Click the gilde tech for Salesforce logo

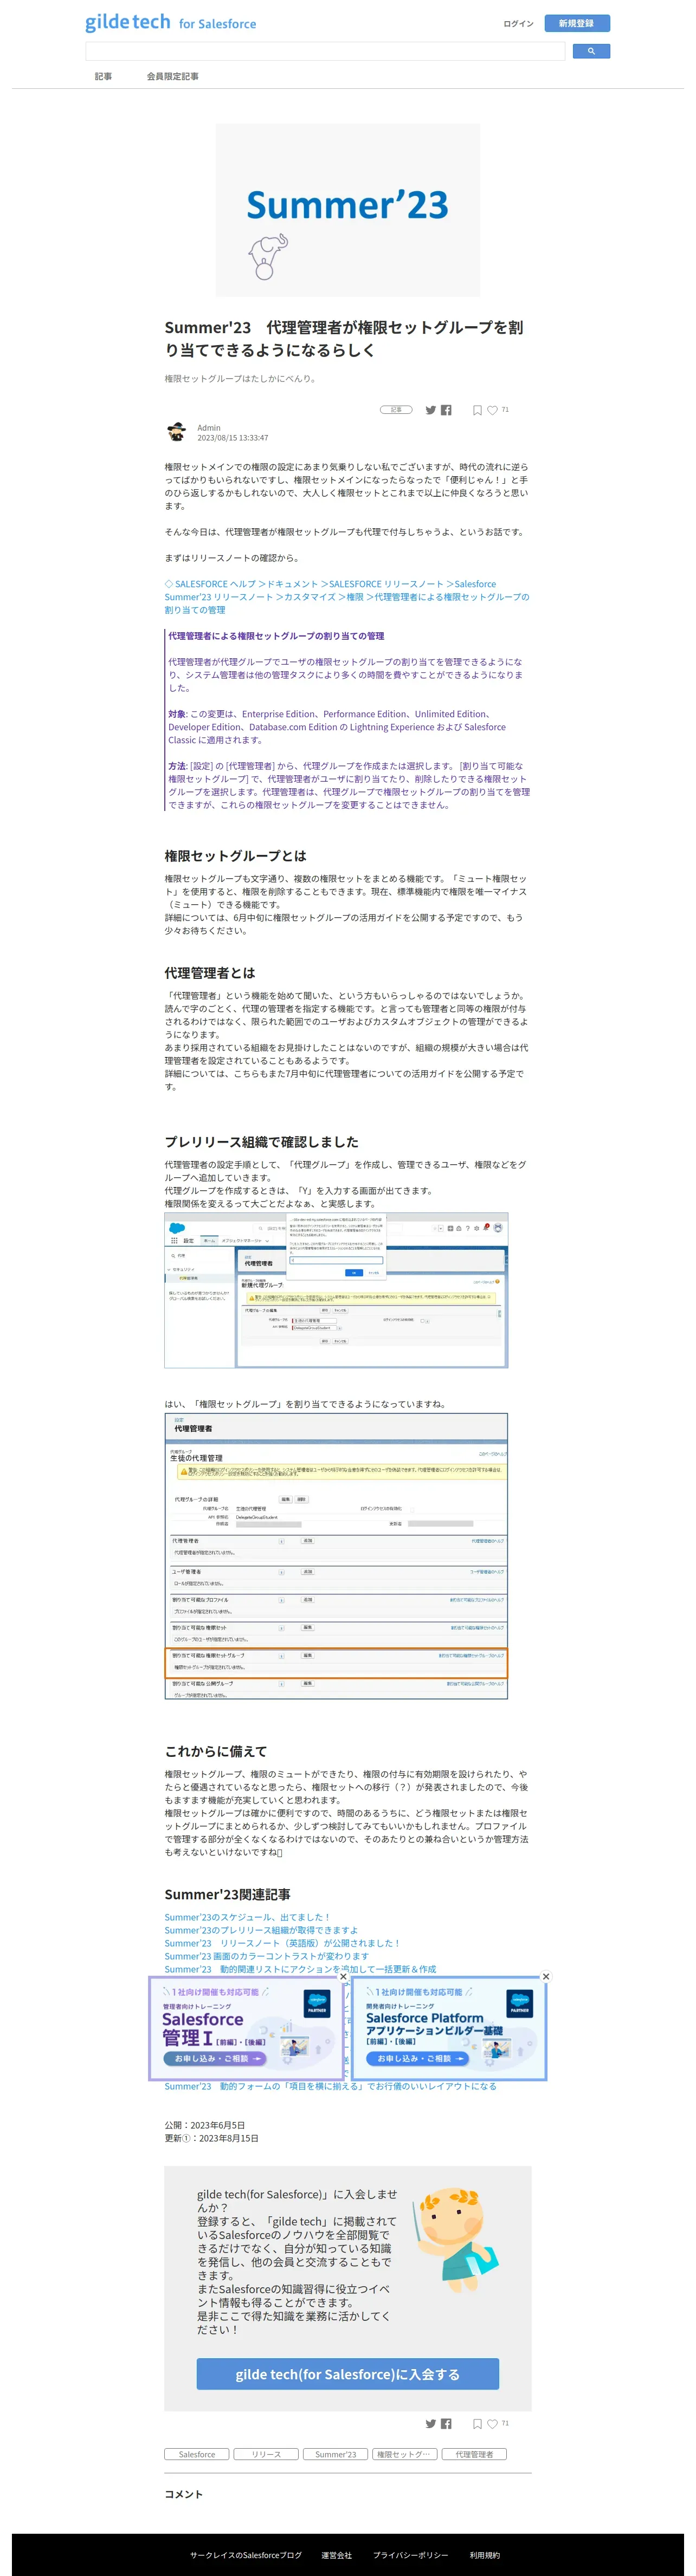170,22
